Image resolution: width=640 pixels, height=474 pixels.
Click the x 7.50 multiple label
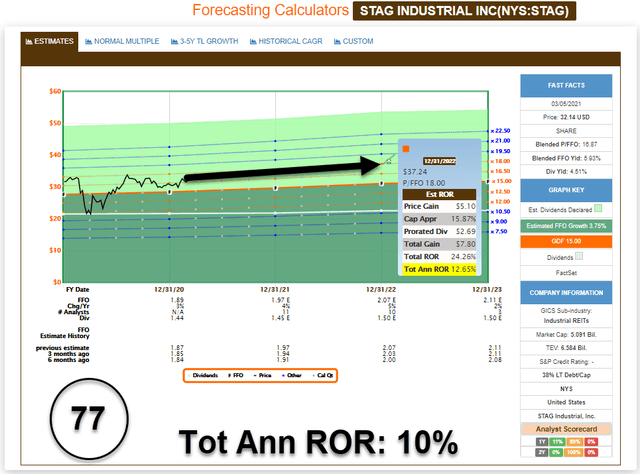[499, 231]
